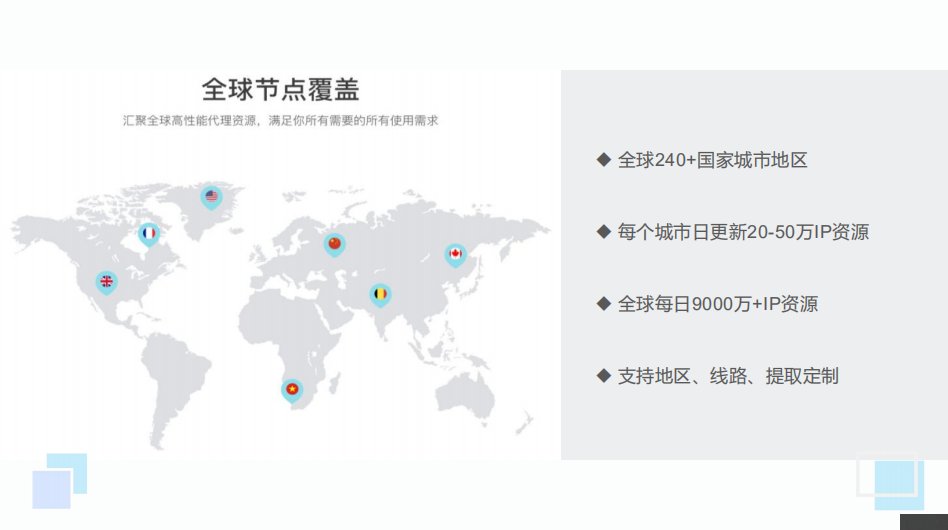Screen dimensions: 948x530
Task: Click the United Kingdom flag map pin
Action: 106,282
